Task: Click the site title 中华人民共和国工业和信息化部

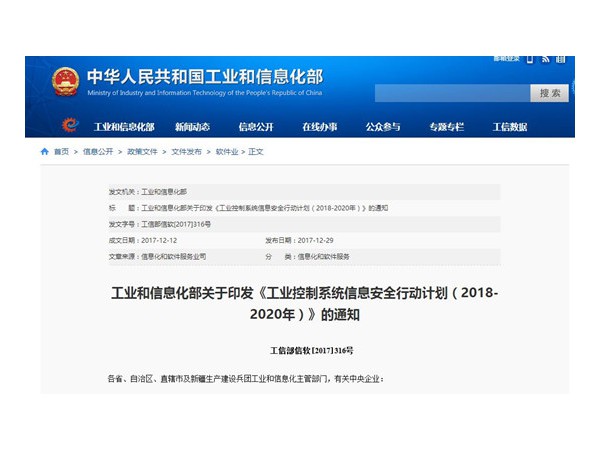Action: (x=205, y=77)
